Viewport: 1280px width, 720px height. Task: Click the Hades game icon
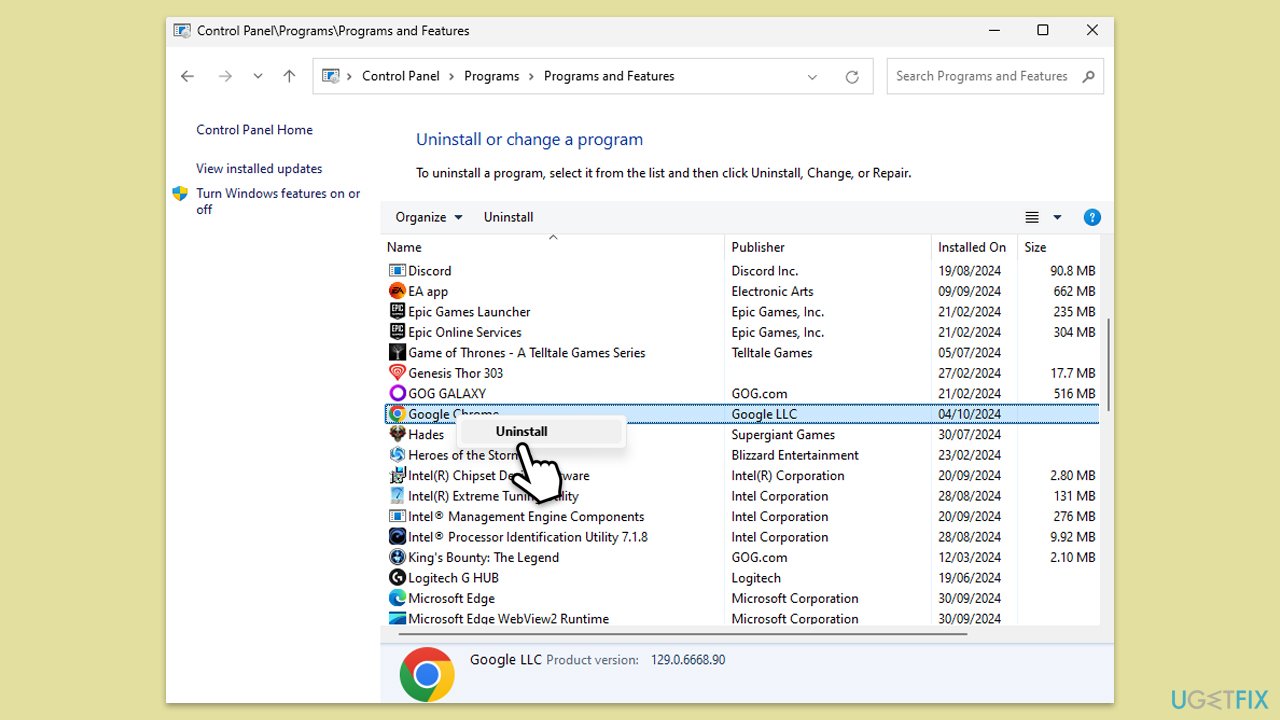[x=397, y=435]
